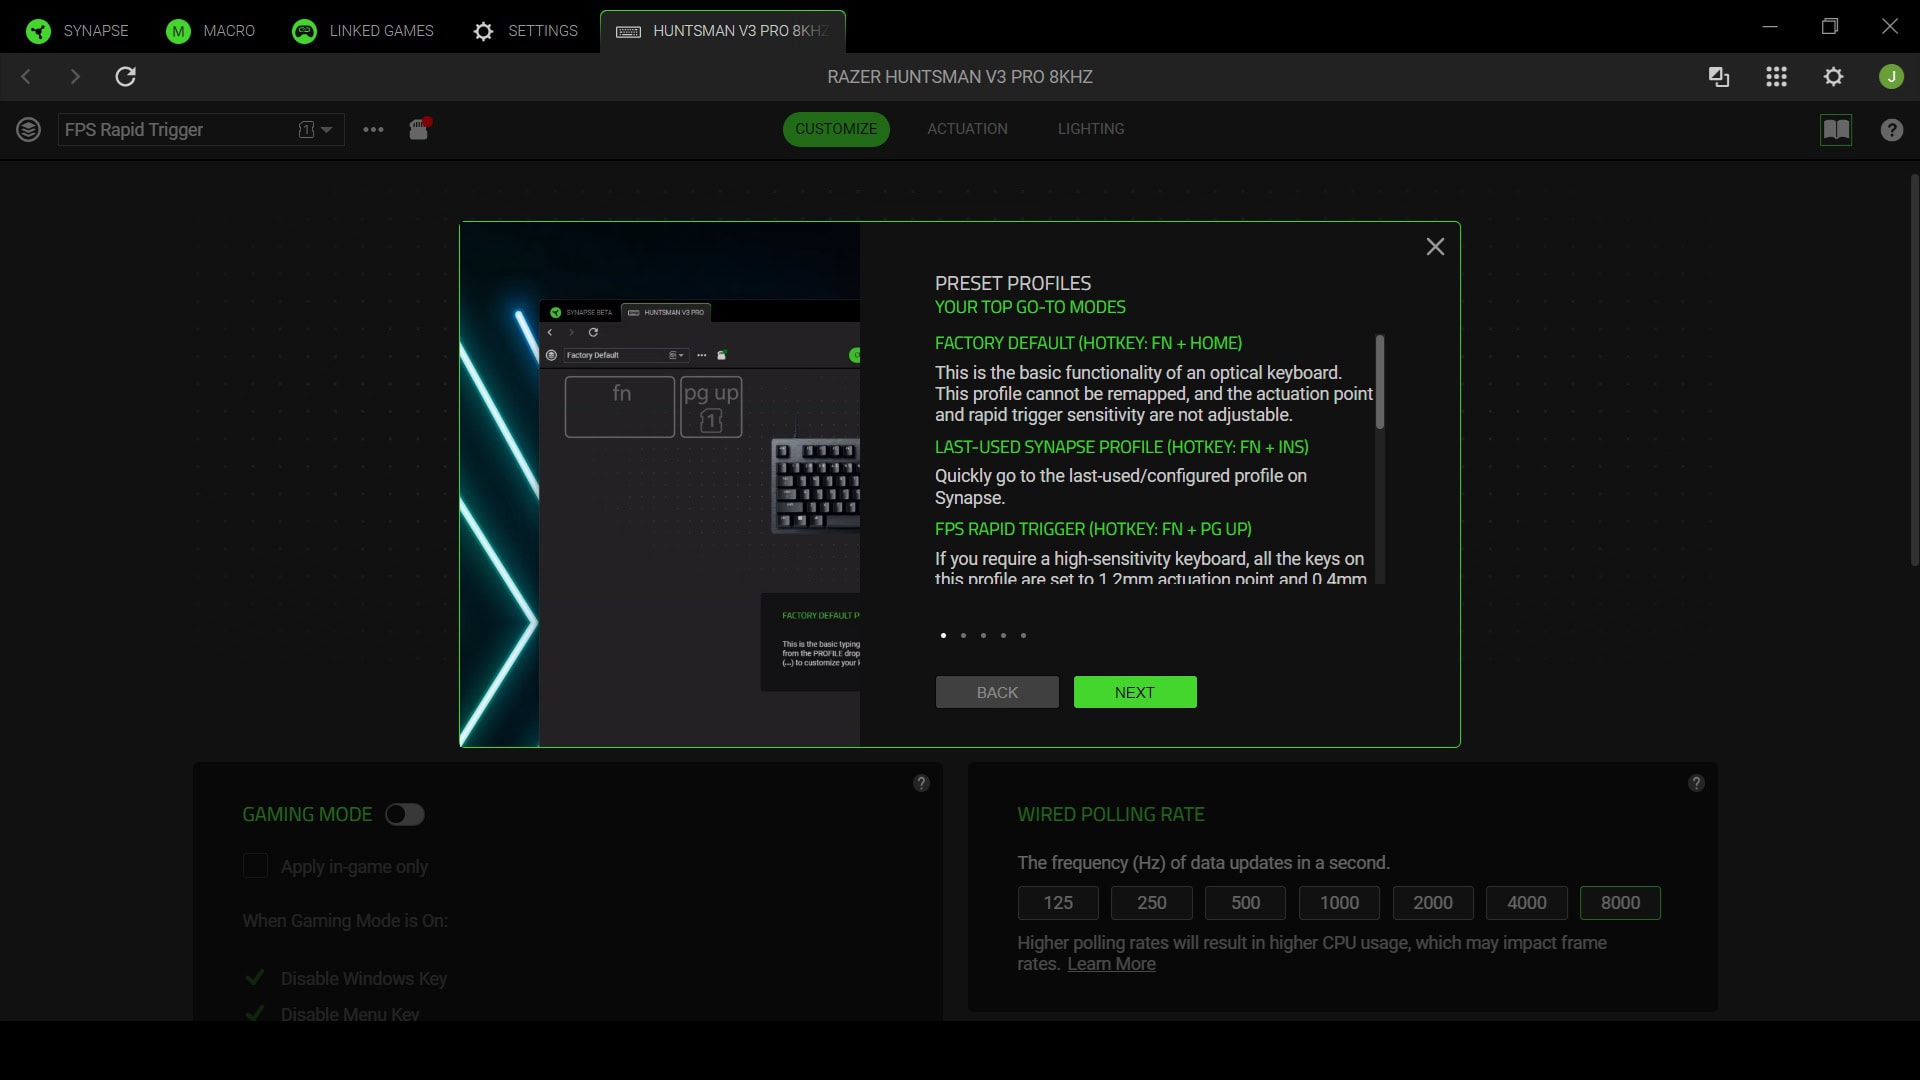Enable the Gaming Mode toggle
The width and height of the screenshot is (1920, 1080).
click(404, 814)
